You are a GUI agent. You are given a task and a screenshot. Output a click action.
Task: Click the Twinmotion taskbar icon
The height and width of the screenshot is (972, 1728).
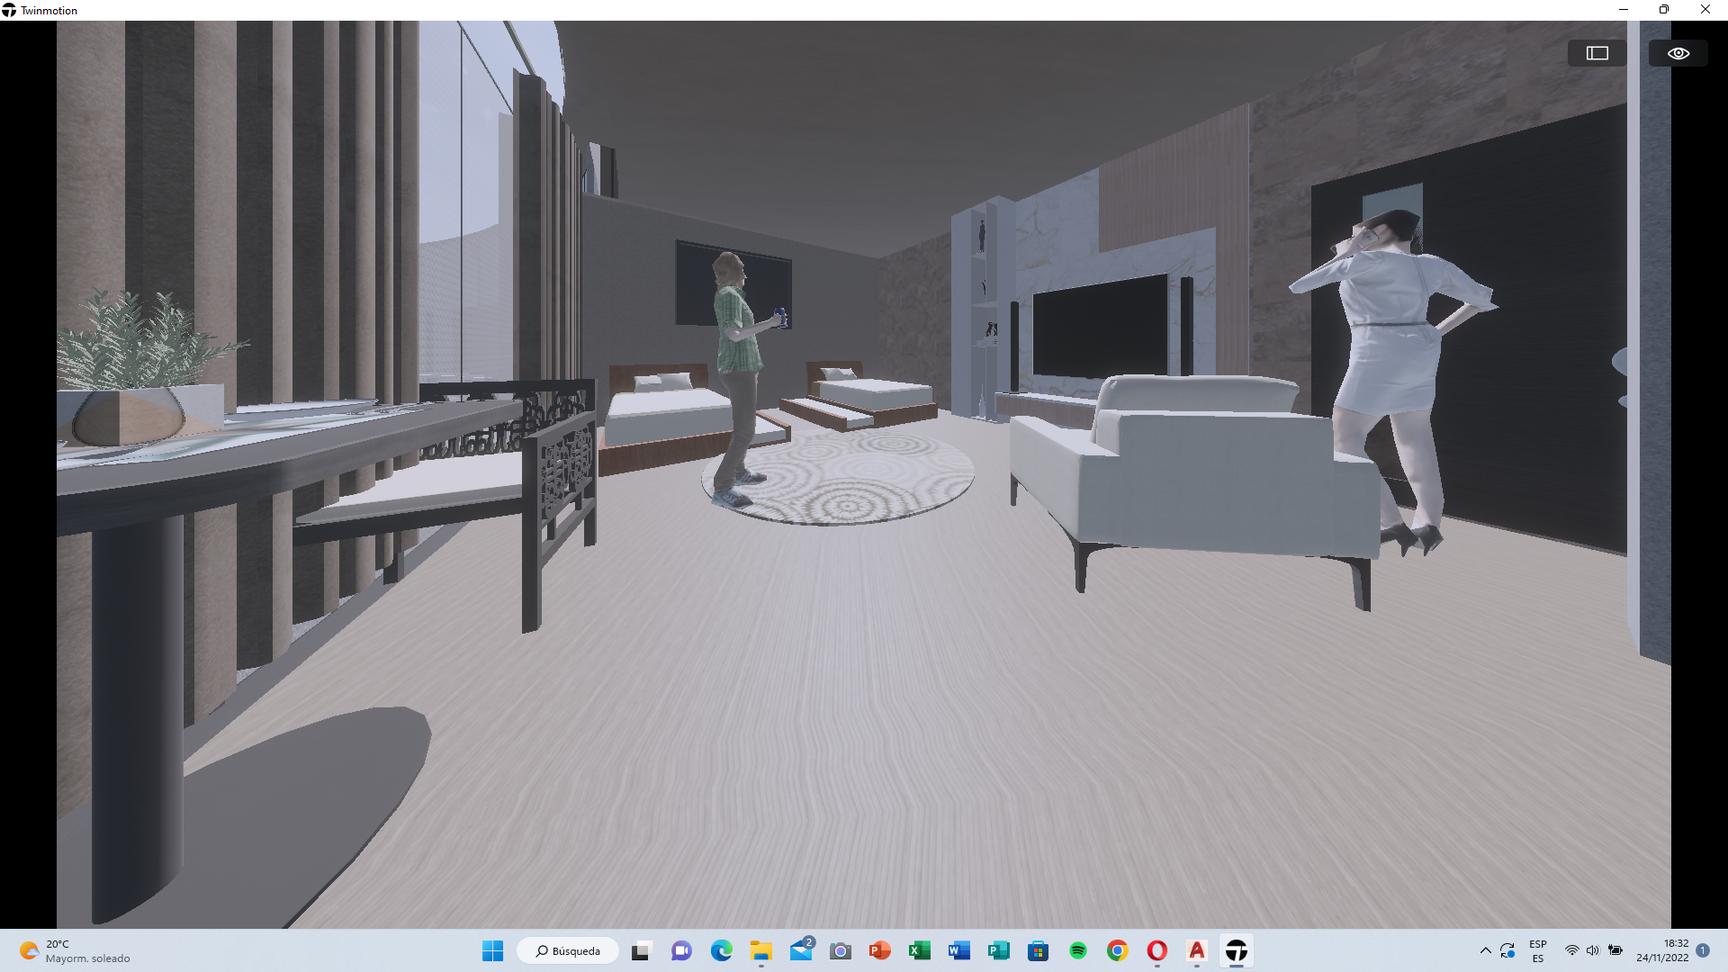point(1237,951)
